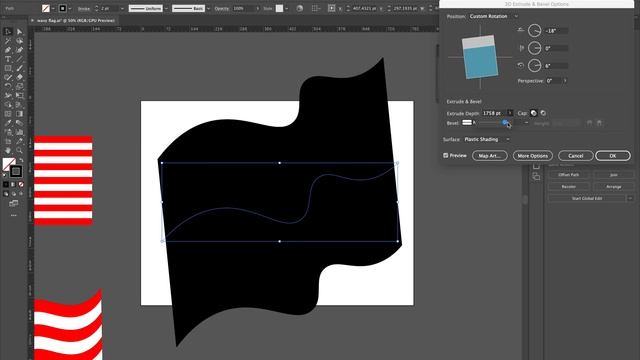Select the Column Graph tool

click(19, 132)
